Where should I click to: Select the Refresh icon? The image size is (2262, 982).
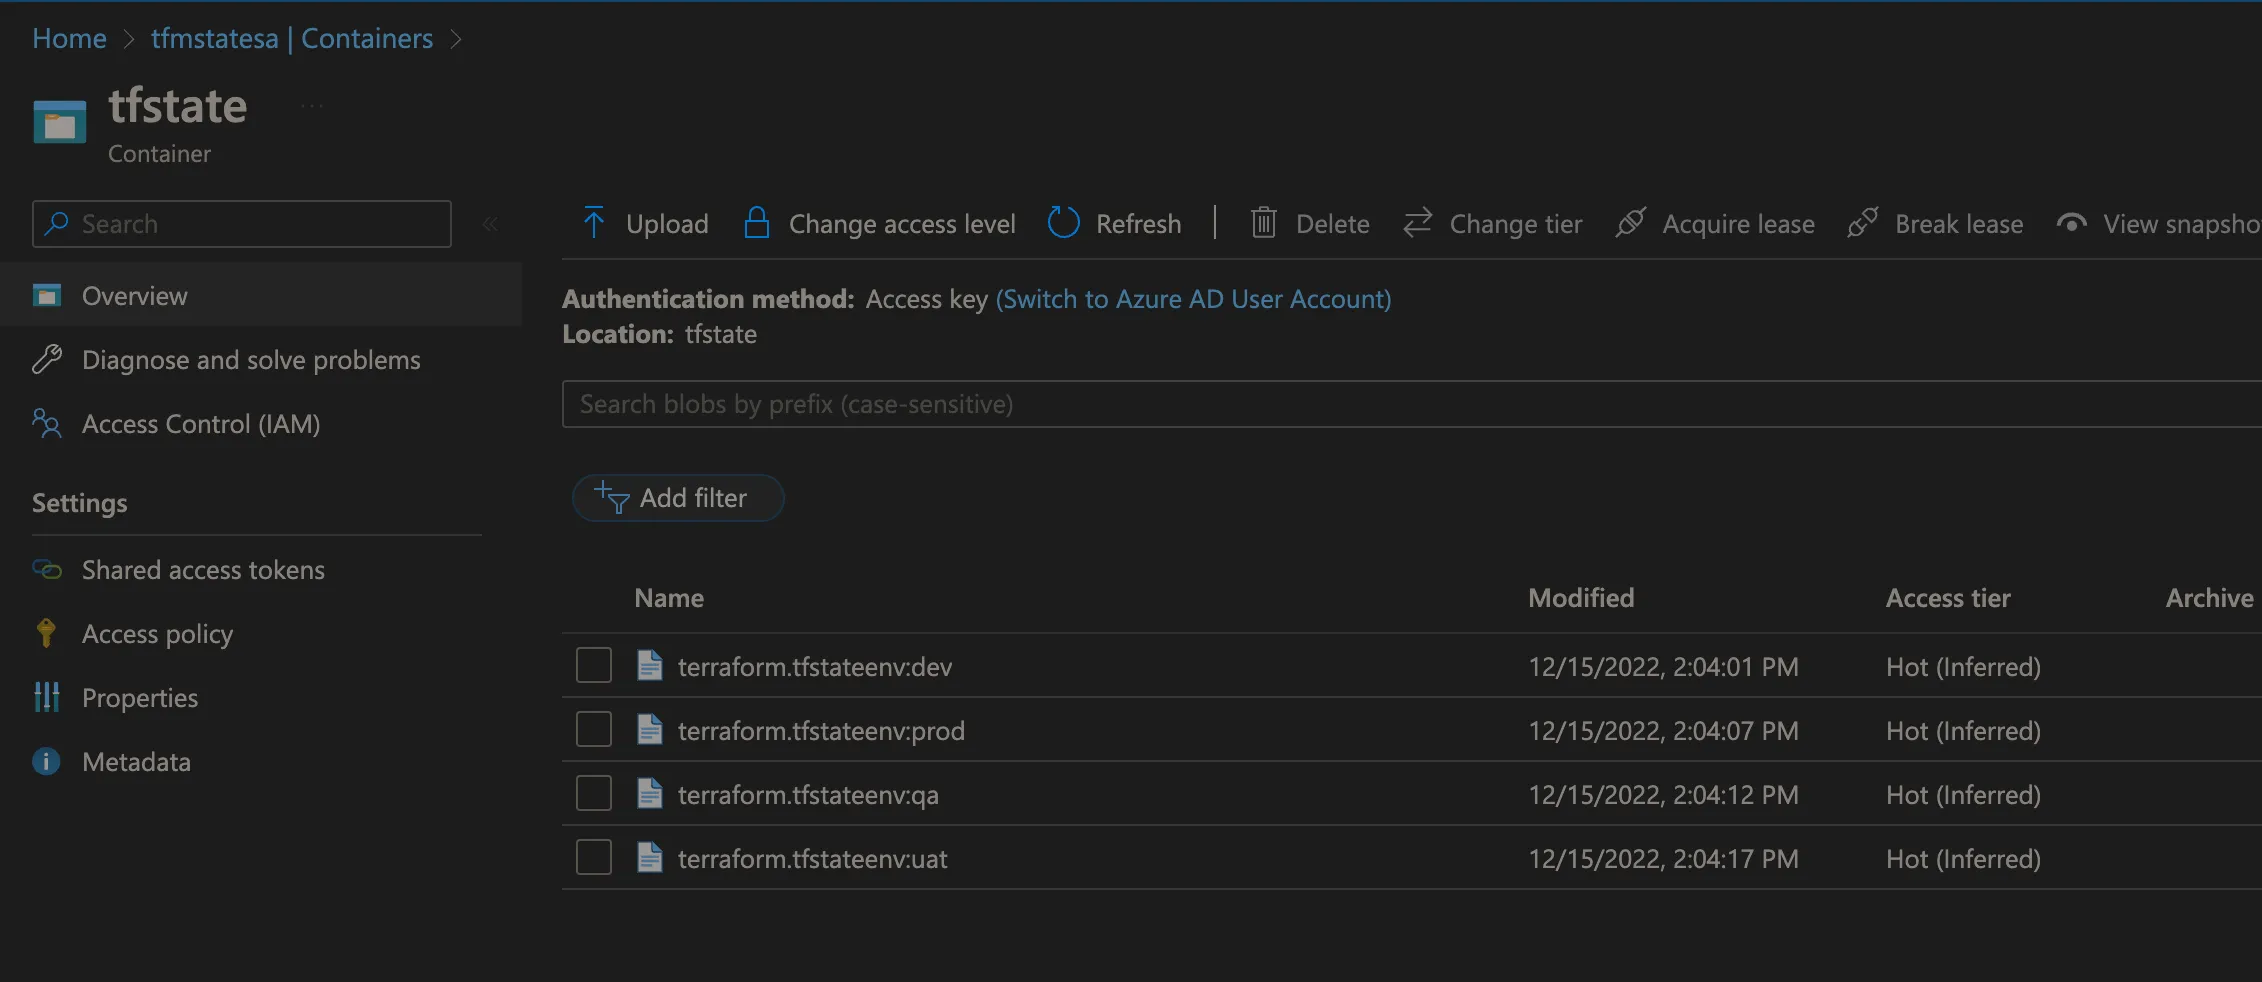(1062, 223)
